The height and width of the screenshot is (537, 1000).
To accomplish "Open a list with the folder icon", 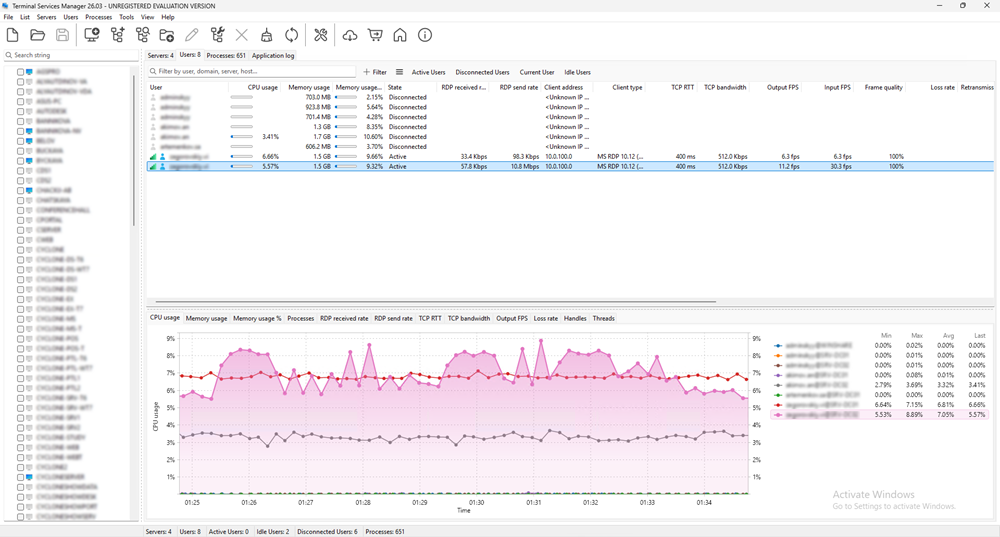I will (37, 36).
